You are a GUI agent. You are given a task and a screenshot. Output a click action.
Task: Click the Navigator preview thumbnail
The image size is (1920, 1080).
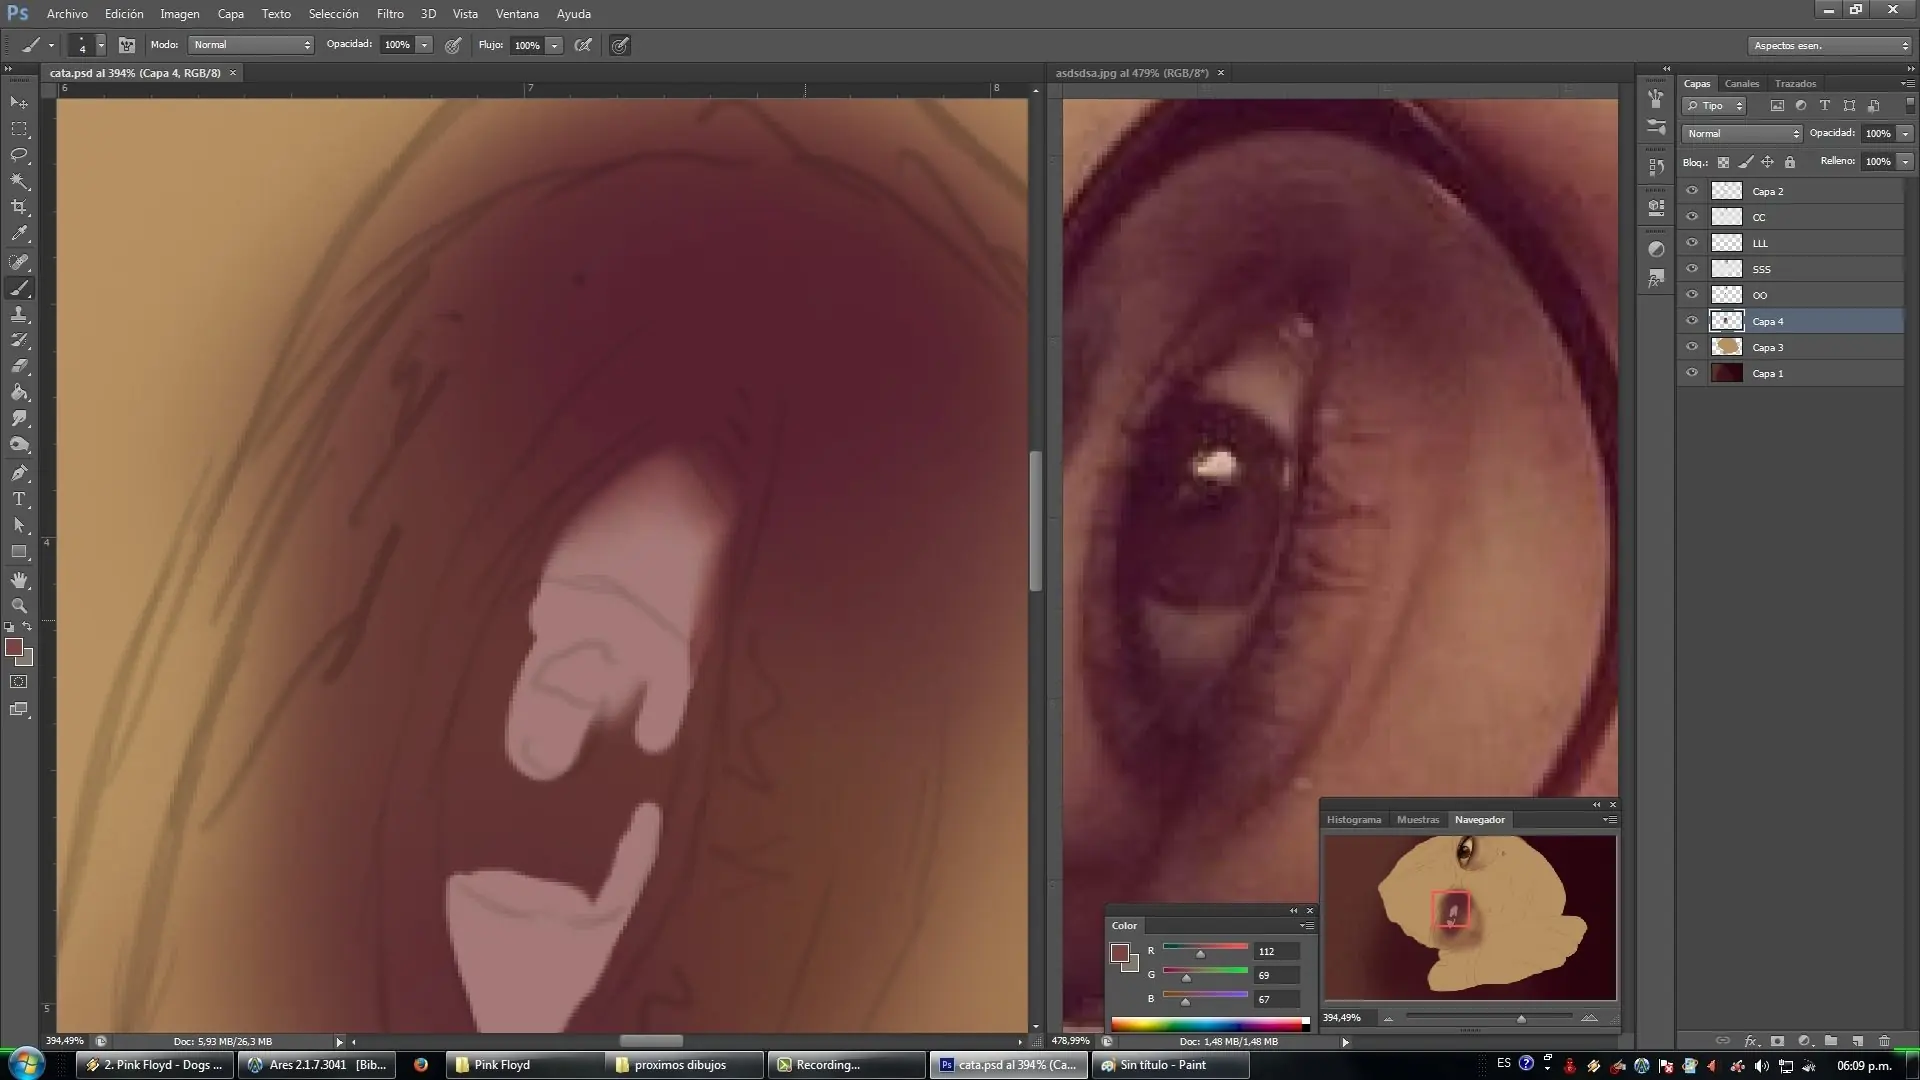click(1470, 918)
